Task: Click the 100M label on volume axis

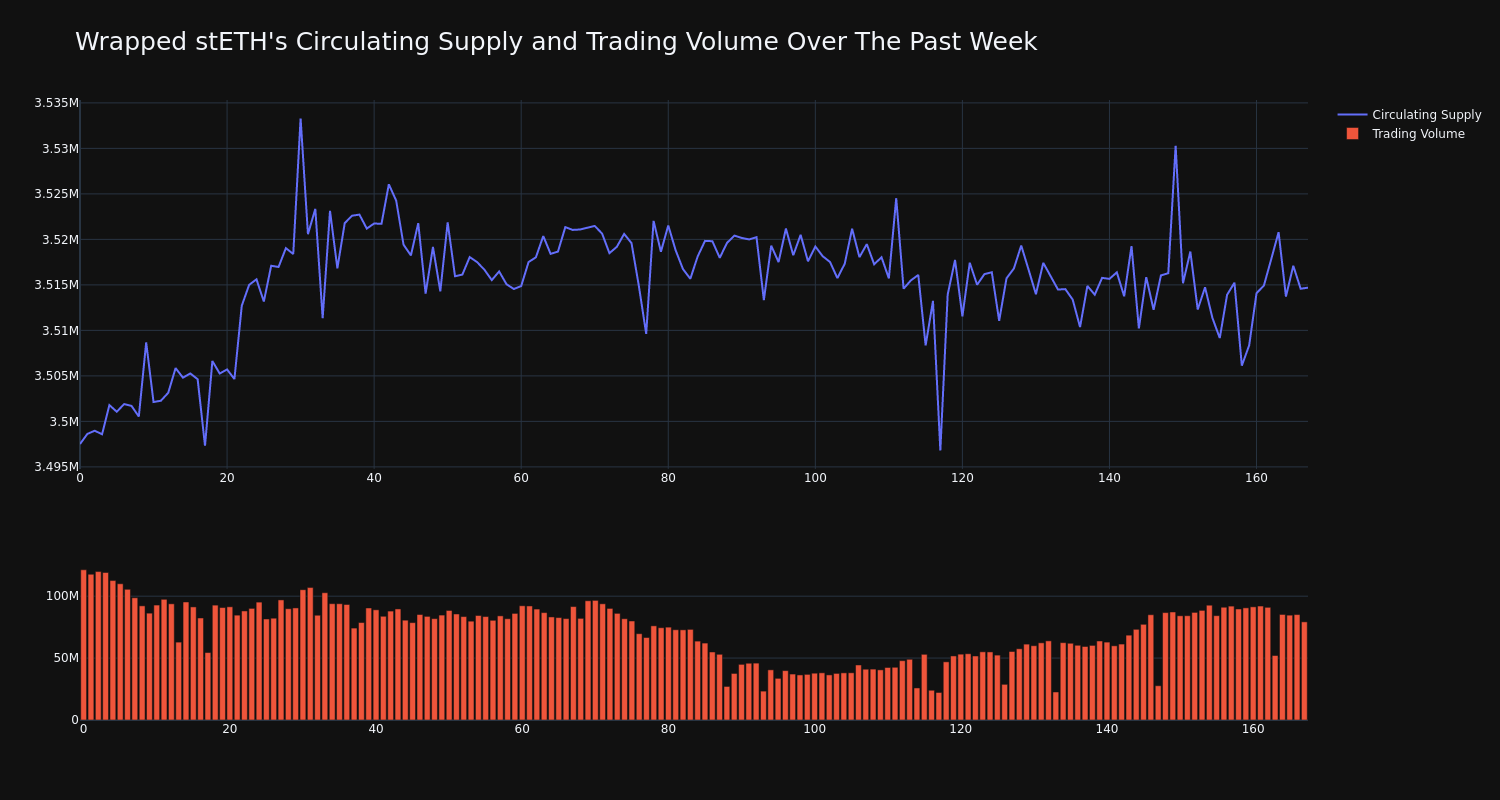Action: click(62, 596)
